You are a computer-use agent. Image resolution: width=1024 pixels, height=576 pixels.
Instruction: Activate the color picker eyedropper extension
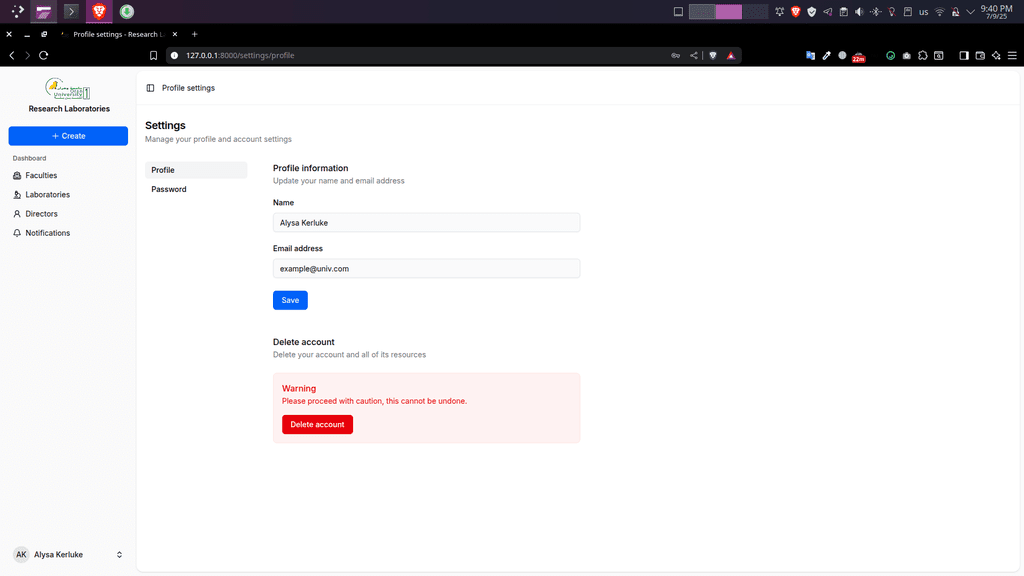click(x=827, y=56)
